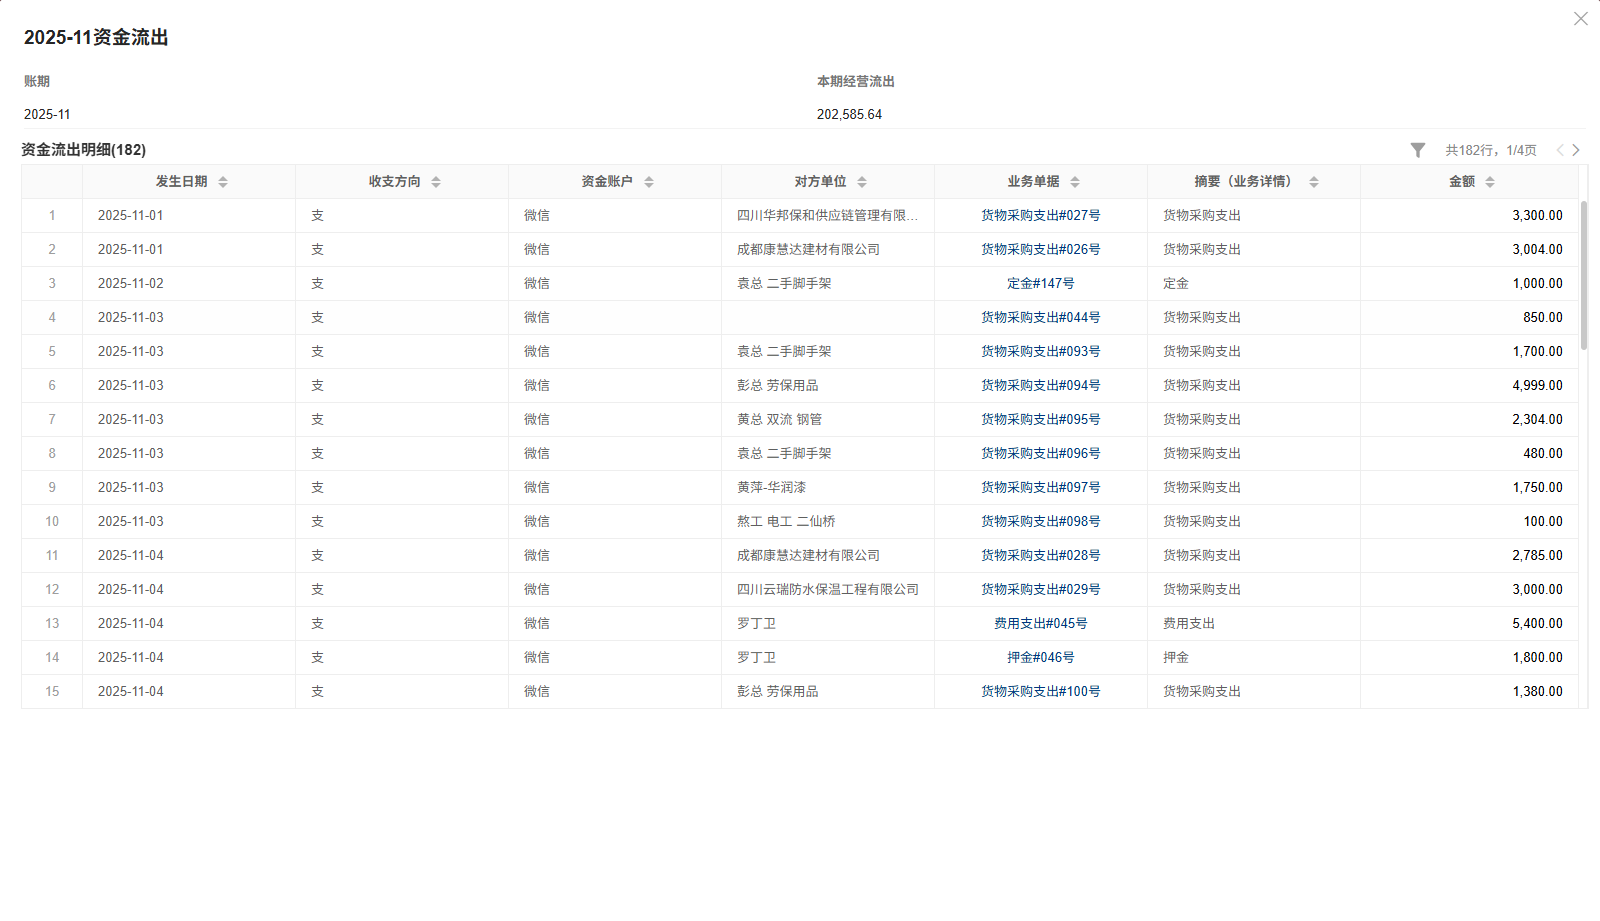Go to next page of details
Viewport: 1600px width, 921px height.
(x=1576, y=149)
